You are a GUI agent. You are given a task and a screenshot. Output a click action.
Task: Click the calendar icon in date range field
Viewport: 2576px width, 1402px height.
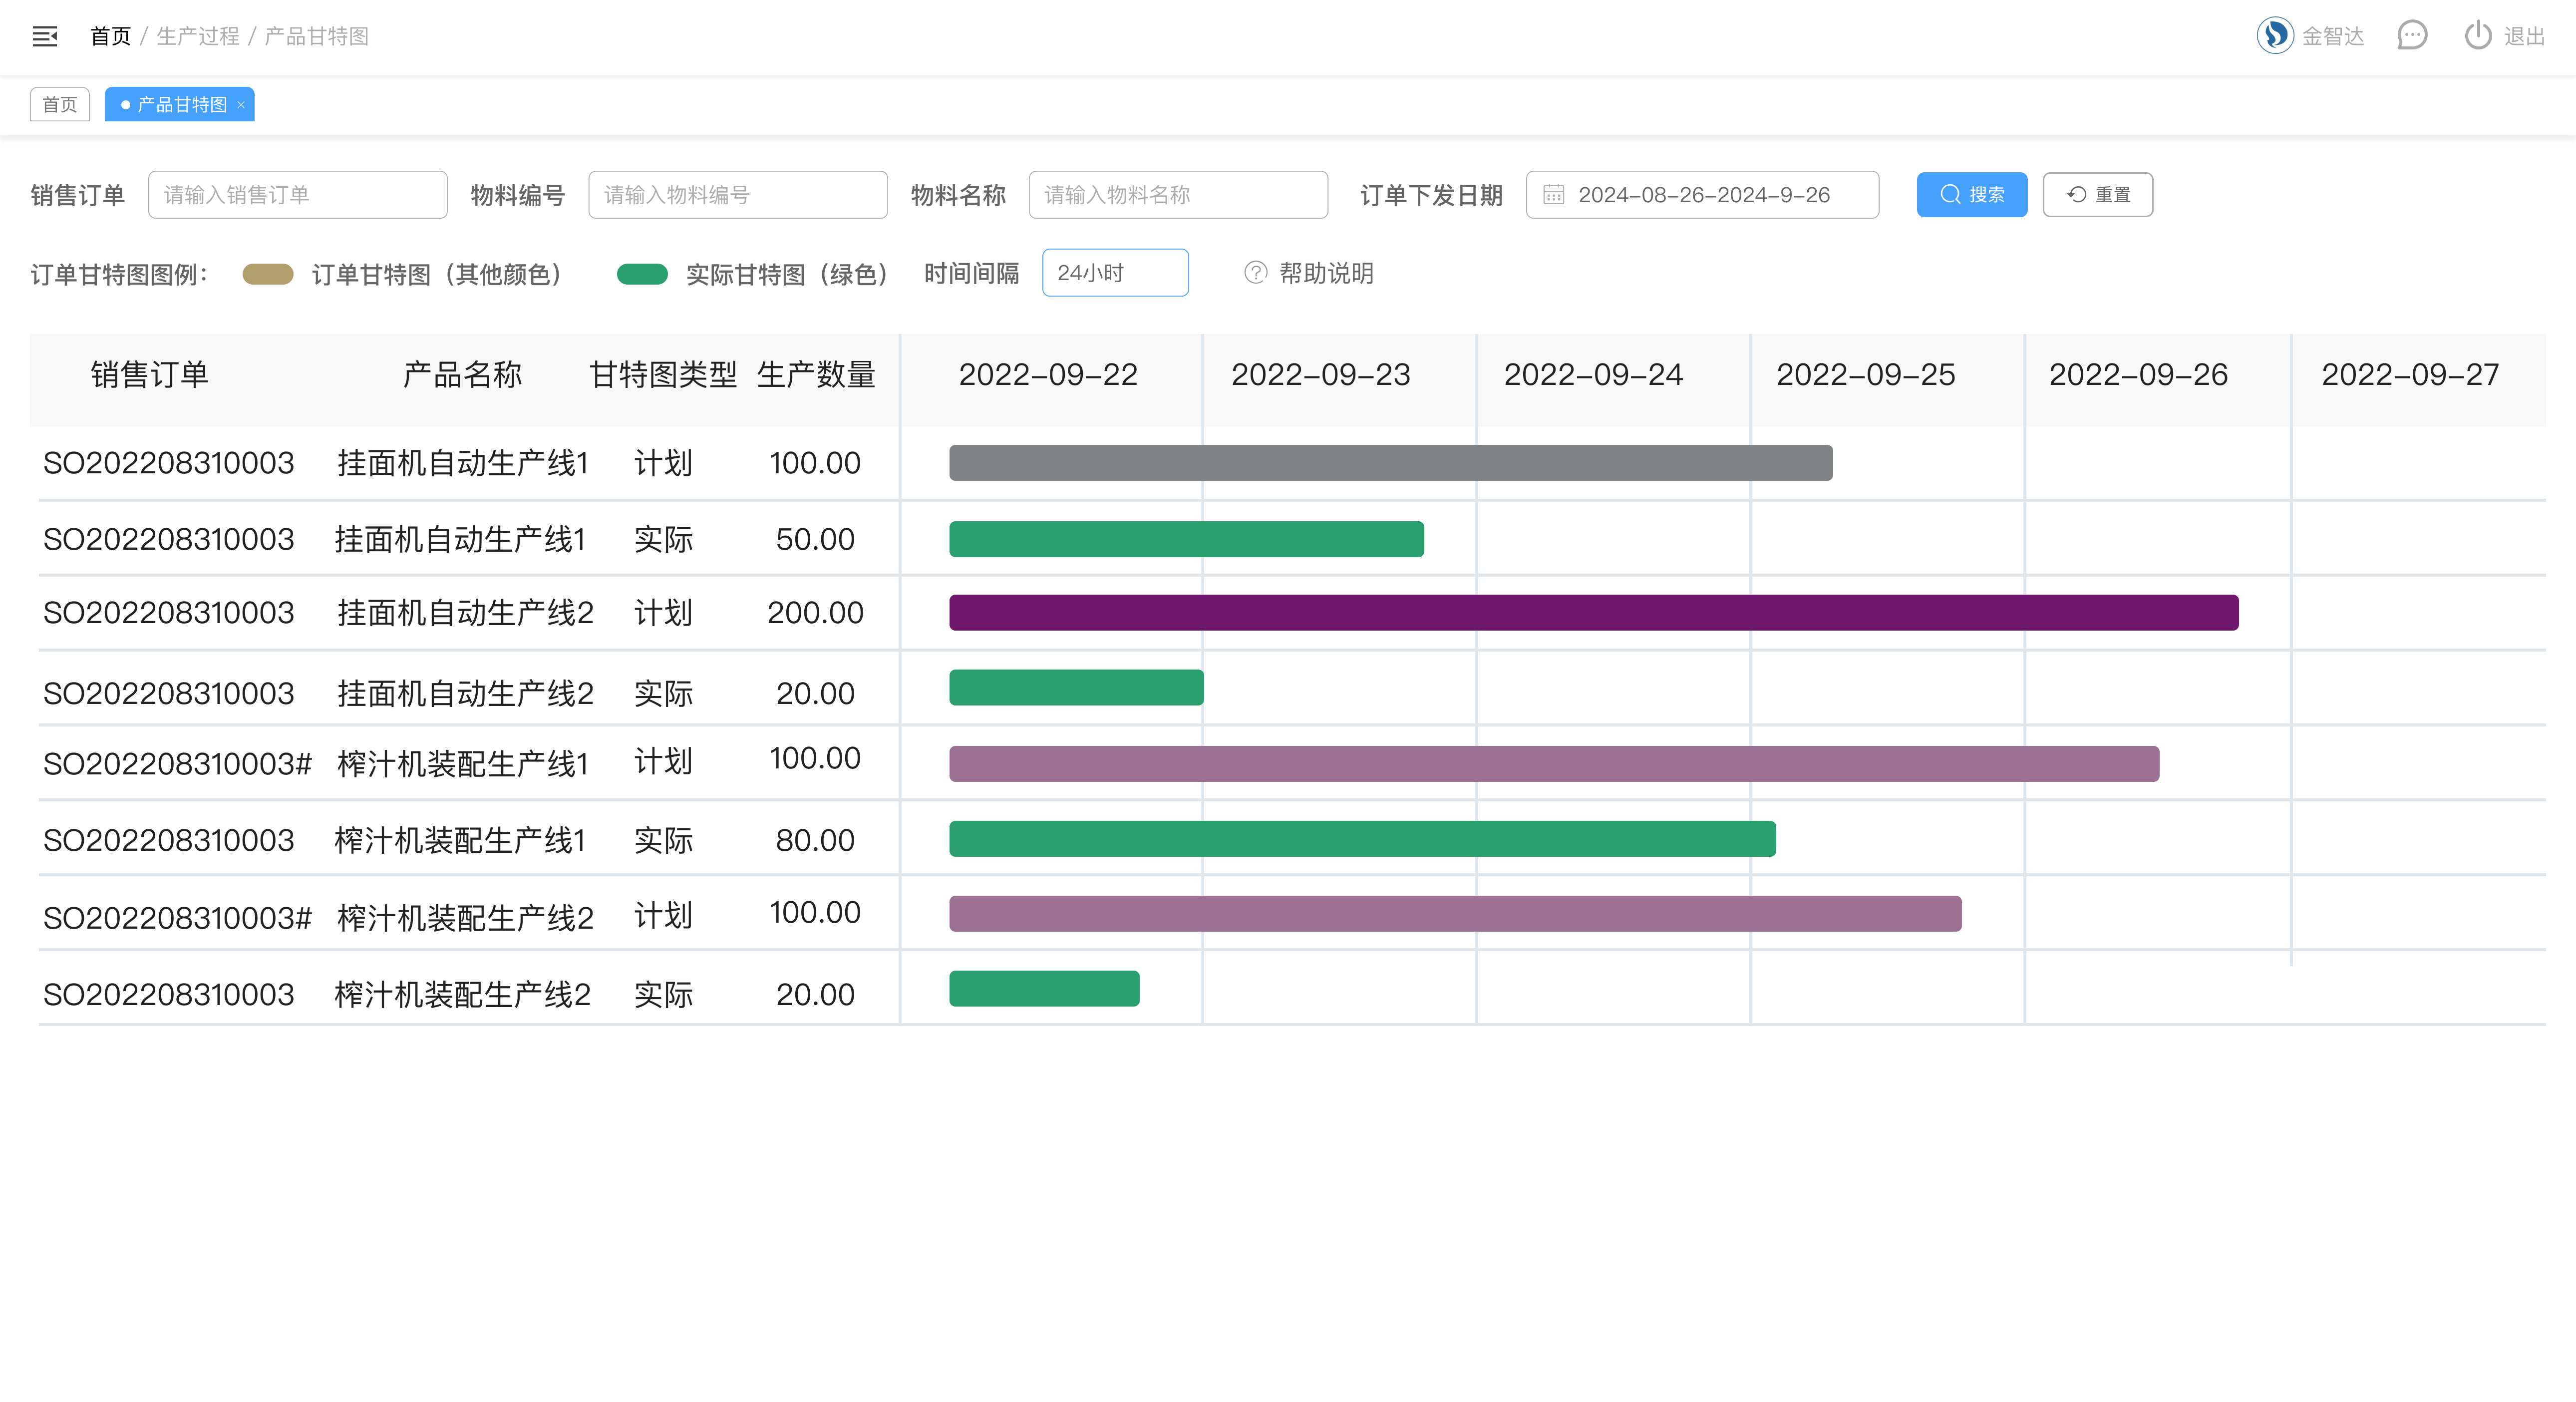click(1553, 195)
